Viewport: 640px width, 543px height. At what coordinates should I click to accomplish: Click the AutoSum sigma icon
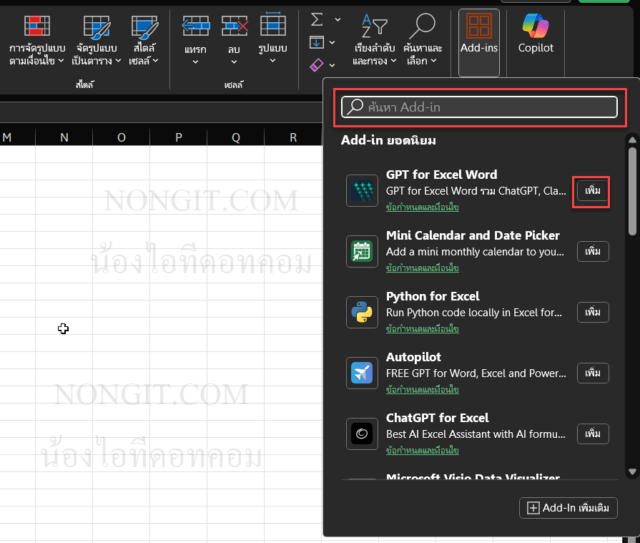click(x=317, y=19)
